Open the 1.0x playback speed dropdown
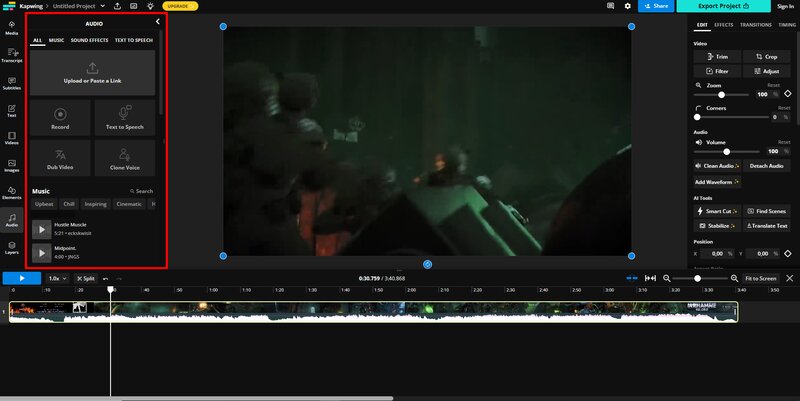This screenshot has height=401, width=800. [x=57, y=279]
